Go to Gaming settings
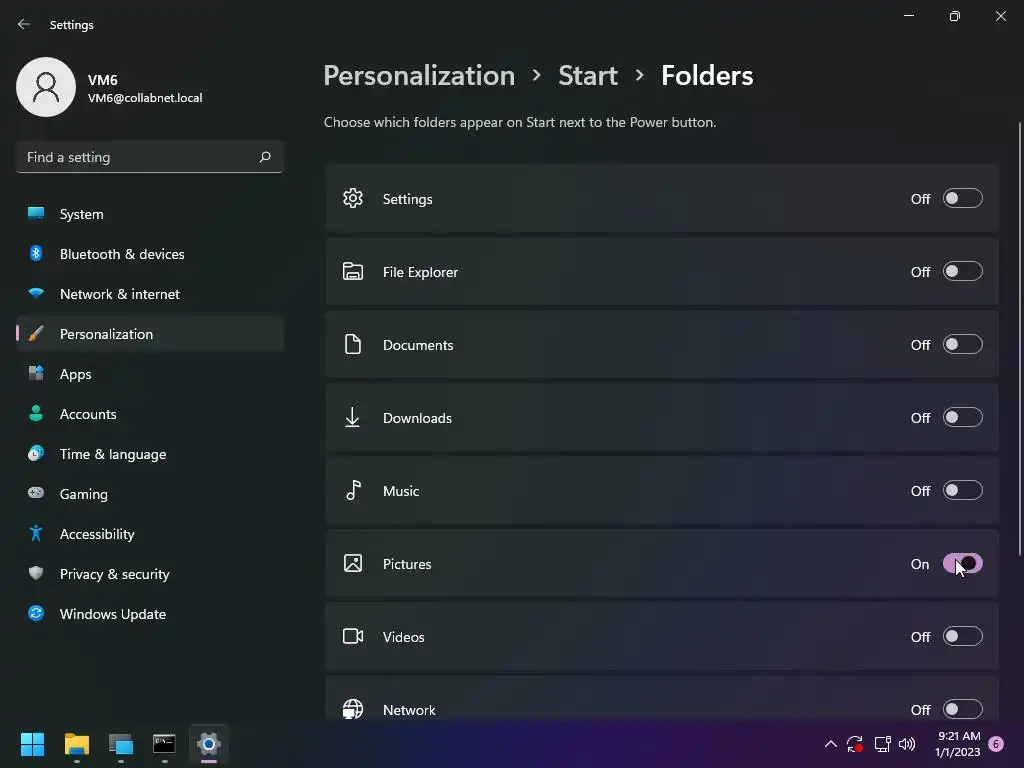Image resolution: width=1024 pixels, height=768 pixels. [150, 494]
